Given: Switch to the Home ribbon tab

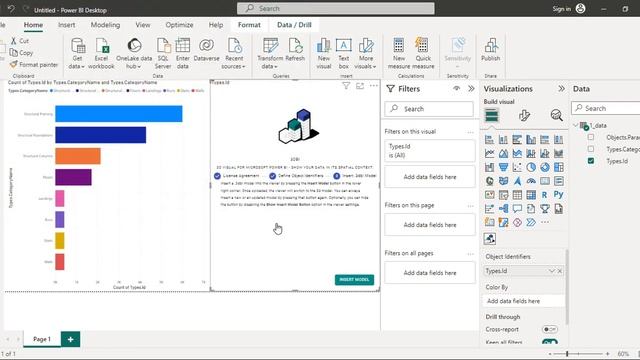Looking at the screenshot, I should 33,25.
